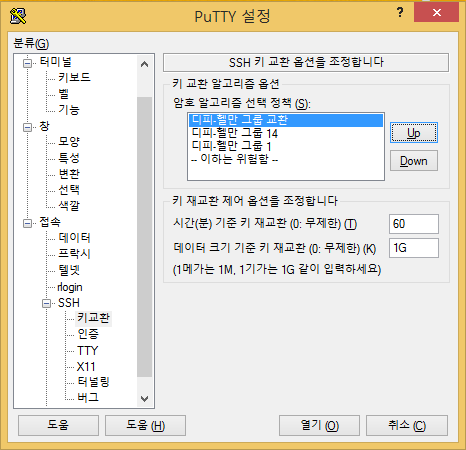Open TTY settings
Viewport: 466px width, 450px height.
click(x=87, y=351)
